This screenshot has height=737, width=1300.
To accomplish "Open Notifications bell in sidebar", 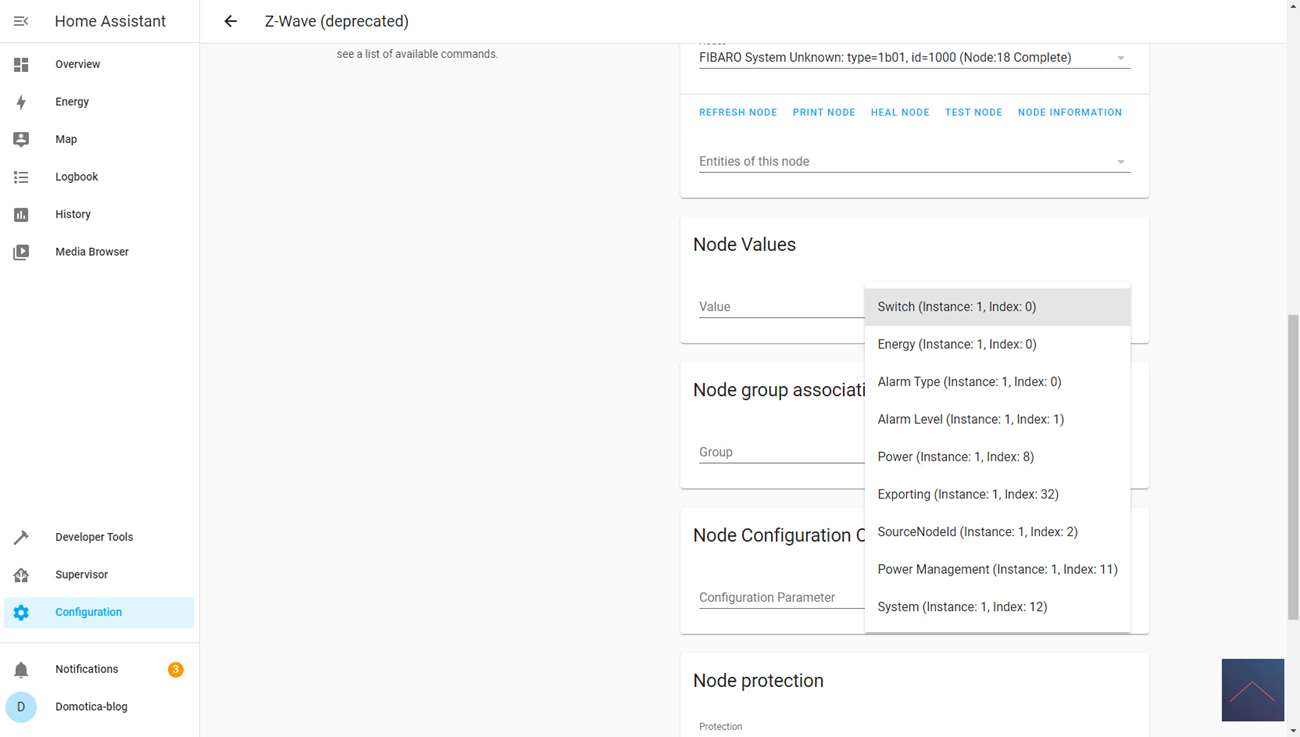I will [x=21, y=670].
